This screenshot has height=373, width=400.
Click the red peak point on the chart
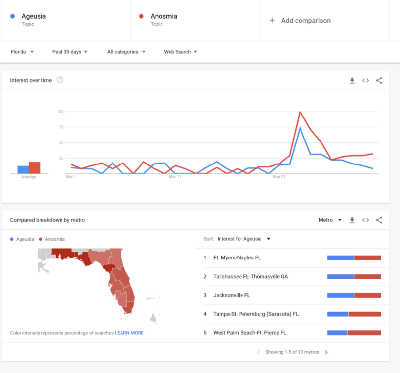click(300, 112)
